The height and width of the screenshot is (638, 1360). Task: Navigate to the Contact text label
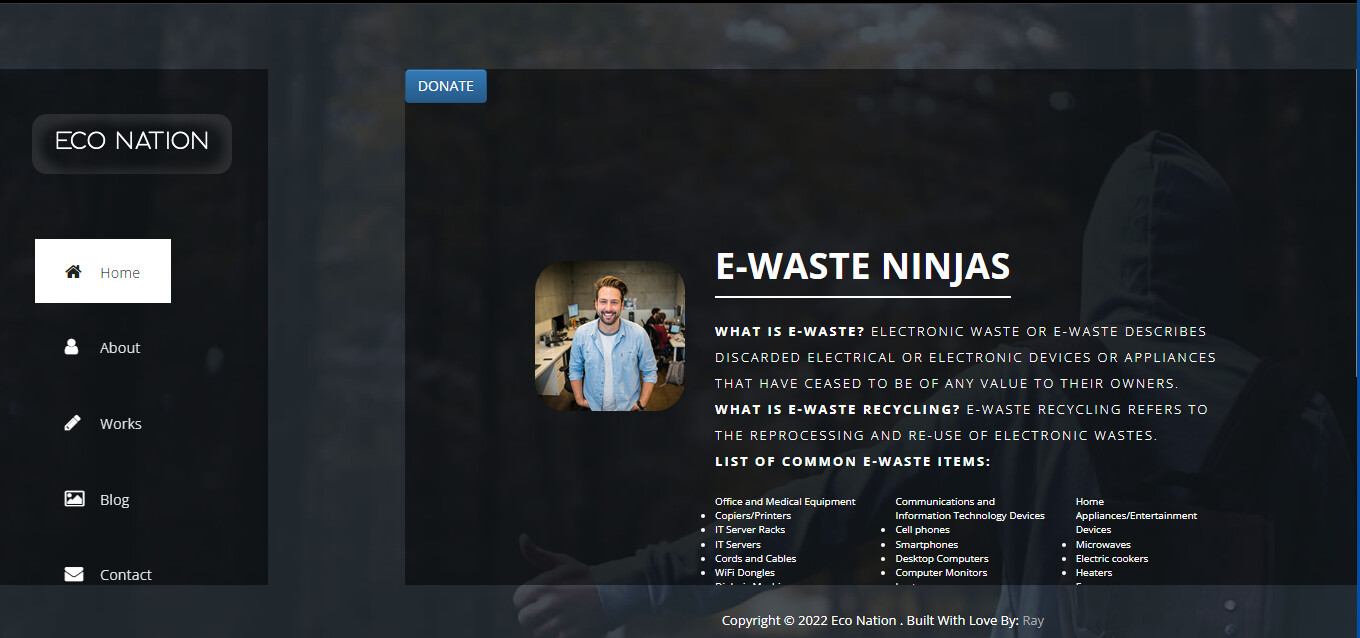pyautogui.click(x=126, y=575)
